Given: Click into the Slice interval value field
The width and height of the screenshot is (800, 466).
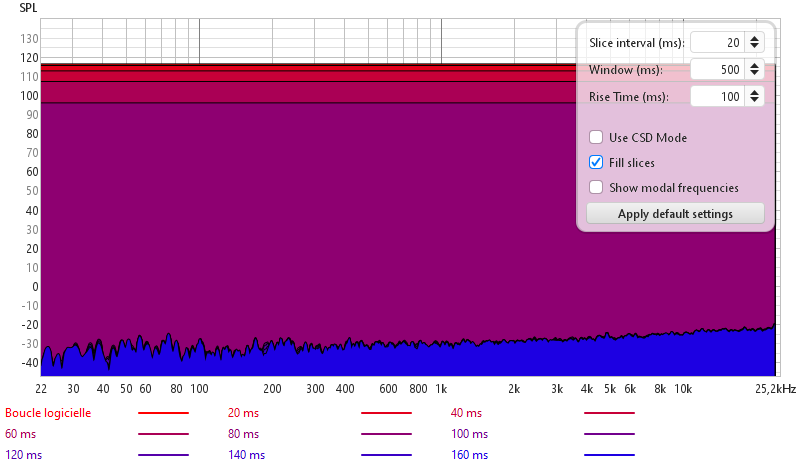Looking at the screenshot, I should [717, 42].
